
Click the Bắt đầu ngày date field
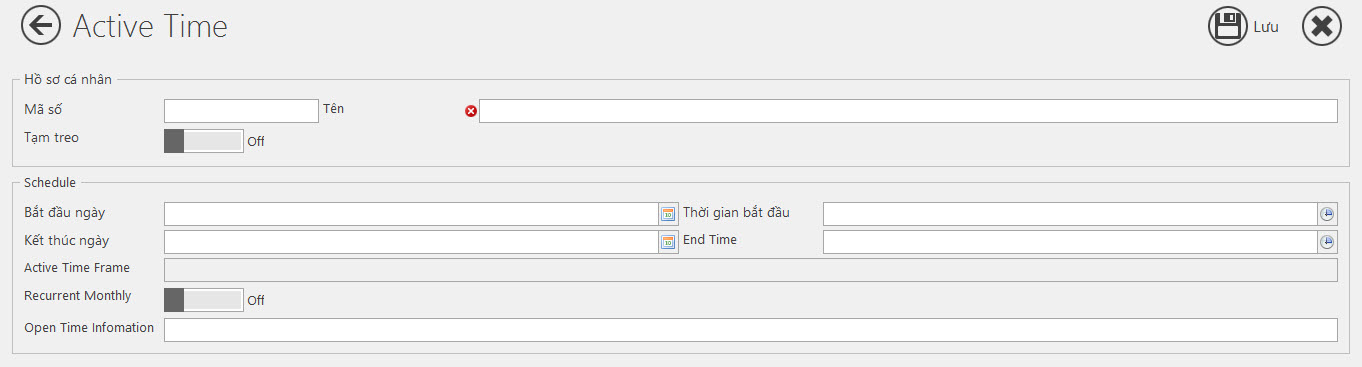(411, 214)
